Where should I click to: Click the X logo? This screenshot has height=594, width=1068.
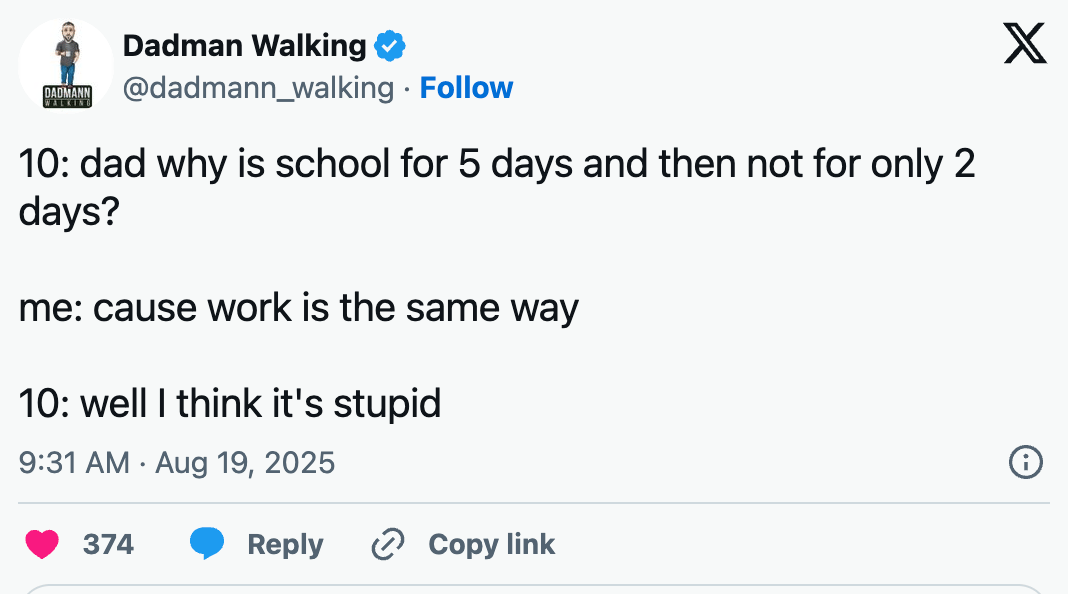(x=1025, y=45)
